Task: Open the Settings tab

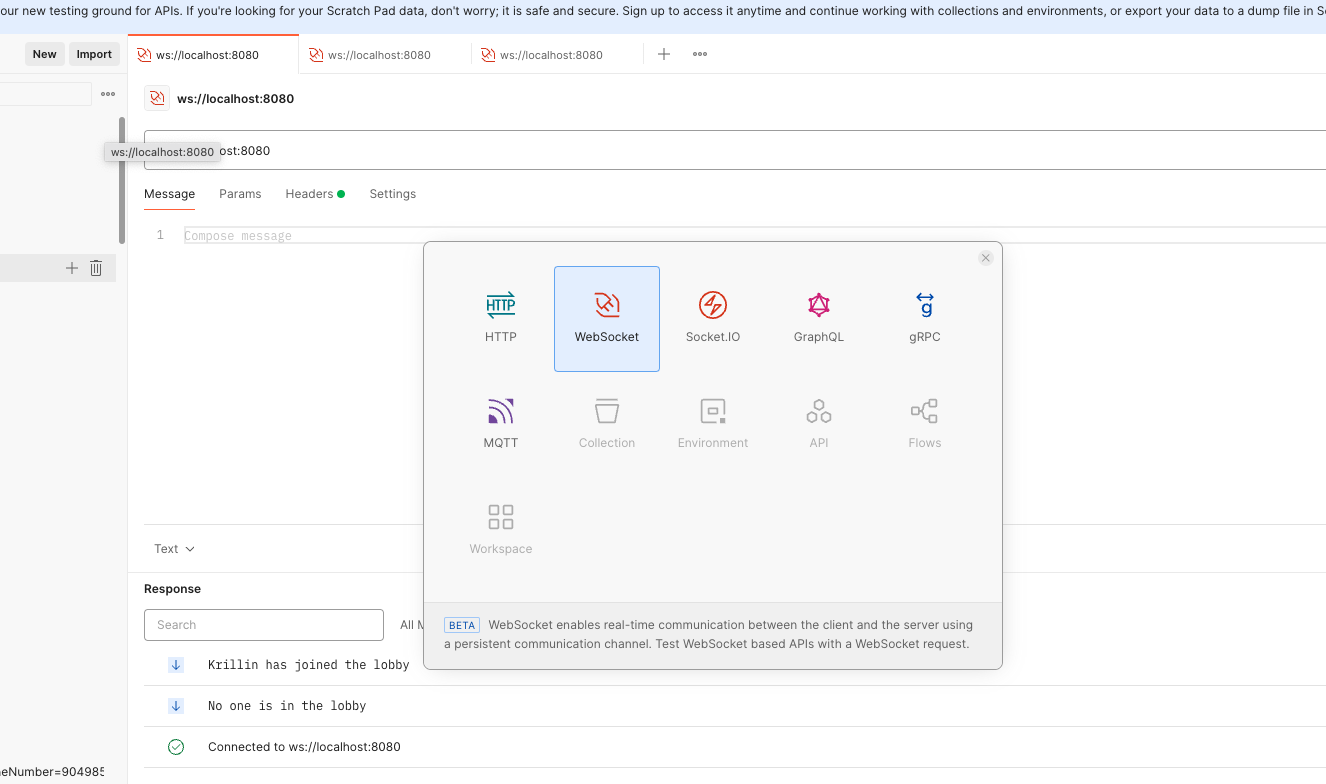Action: tap(393, 194)
